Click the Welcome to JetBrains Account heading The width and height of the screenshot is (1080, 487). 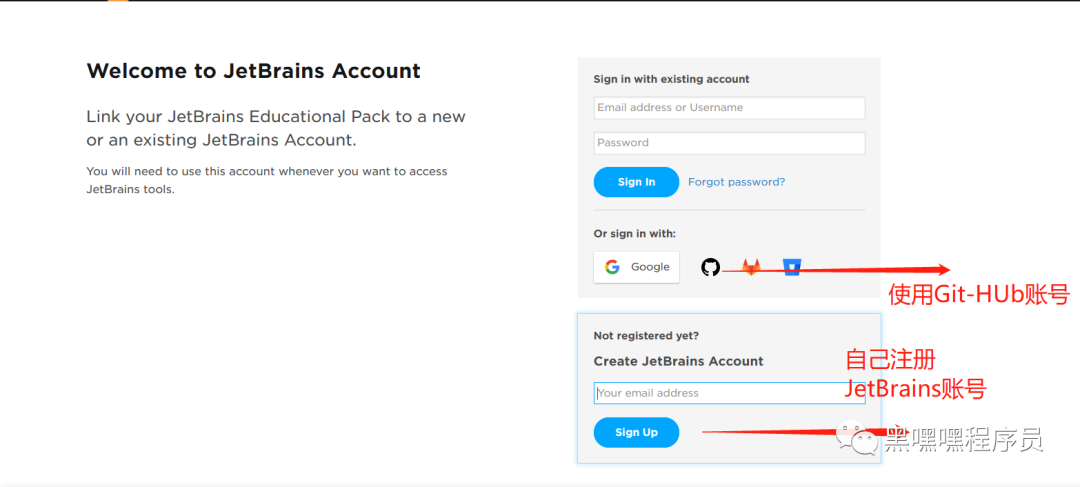tap(254, 71)
